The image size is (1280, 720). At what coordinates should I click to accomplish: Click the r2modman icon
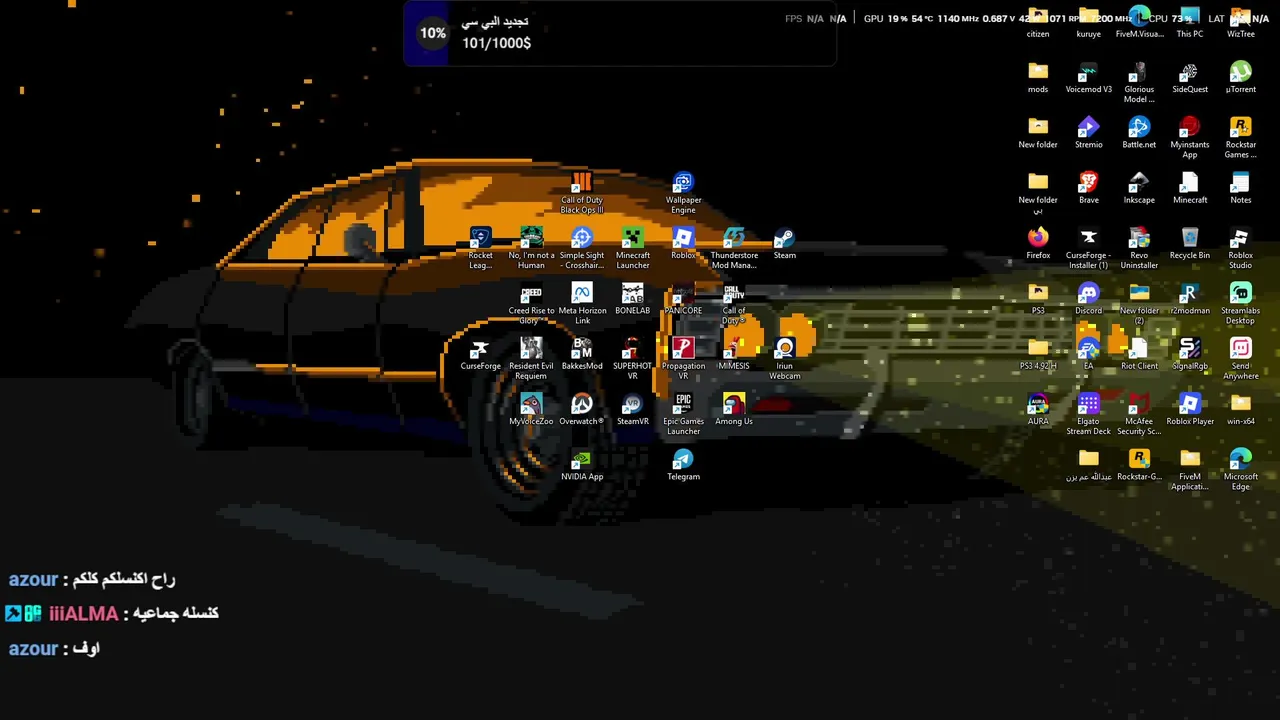[x=1190, y=298]
